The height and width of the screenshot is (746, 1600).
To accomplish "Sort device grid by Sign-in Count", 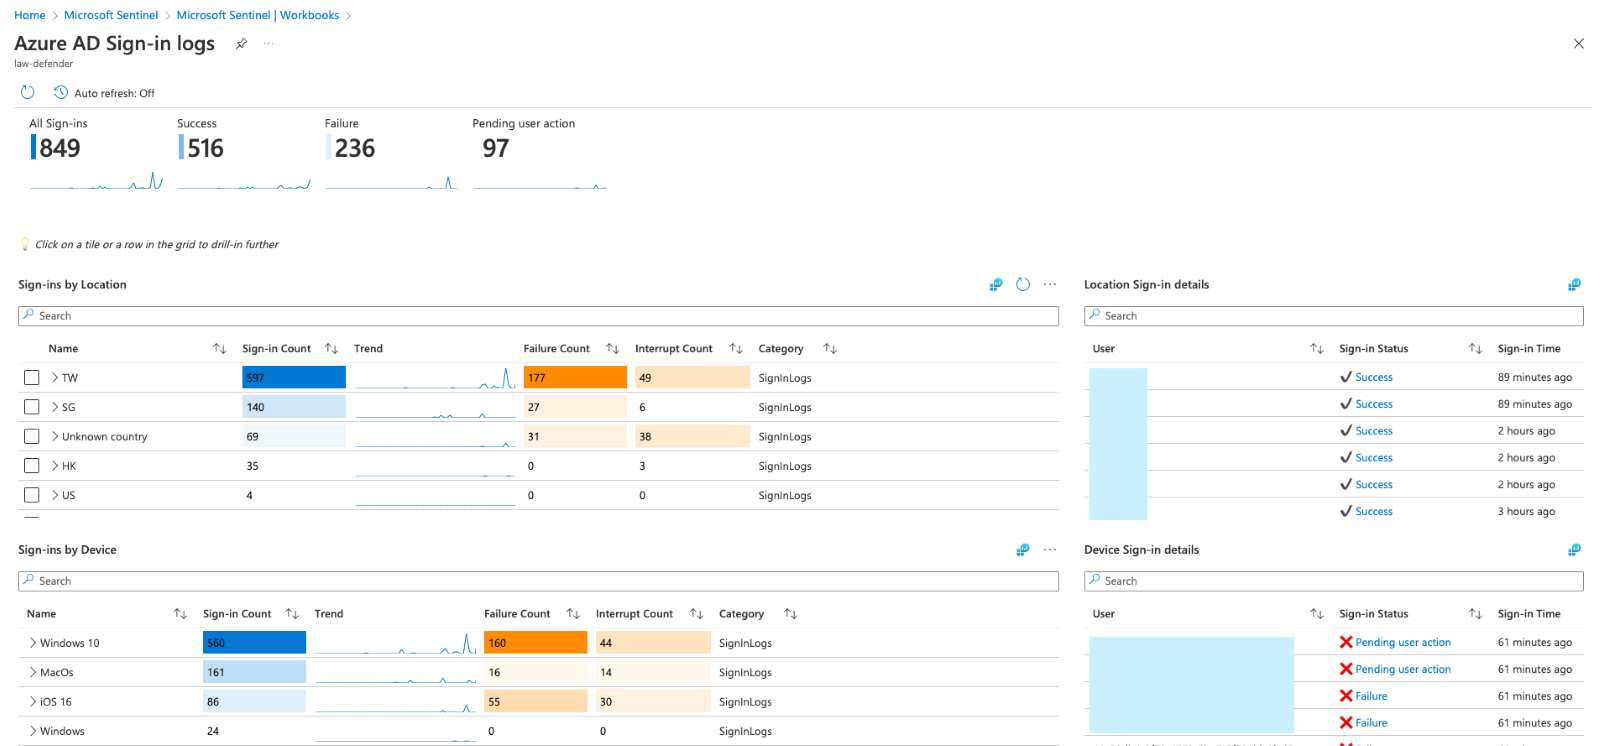I will pos(292,613).
